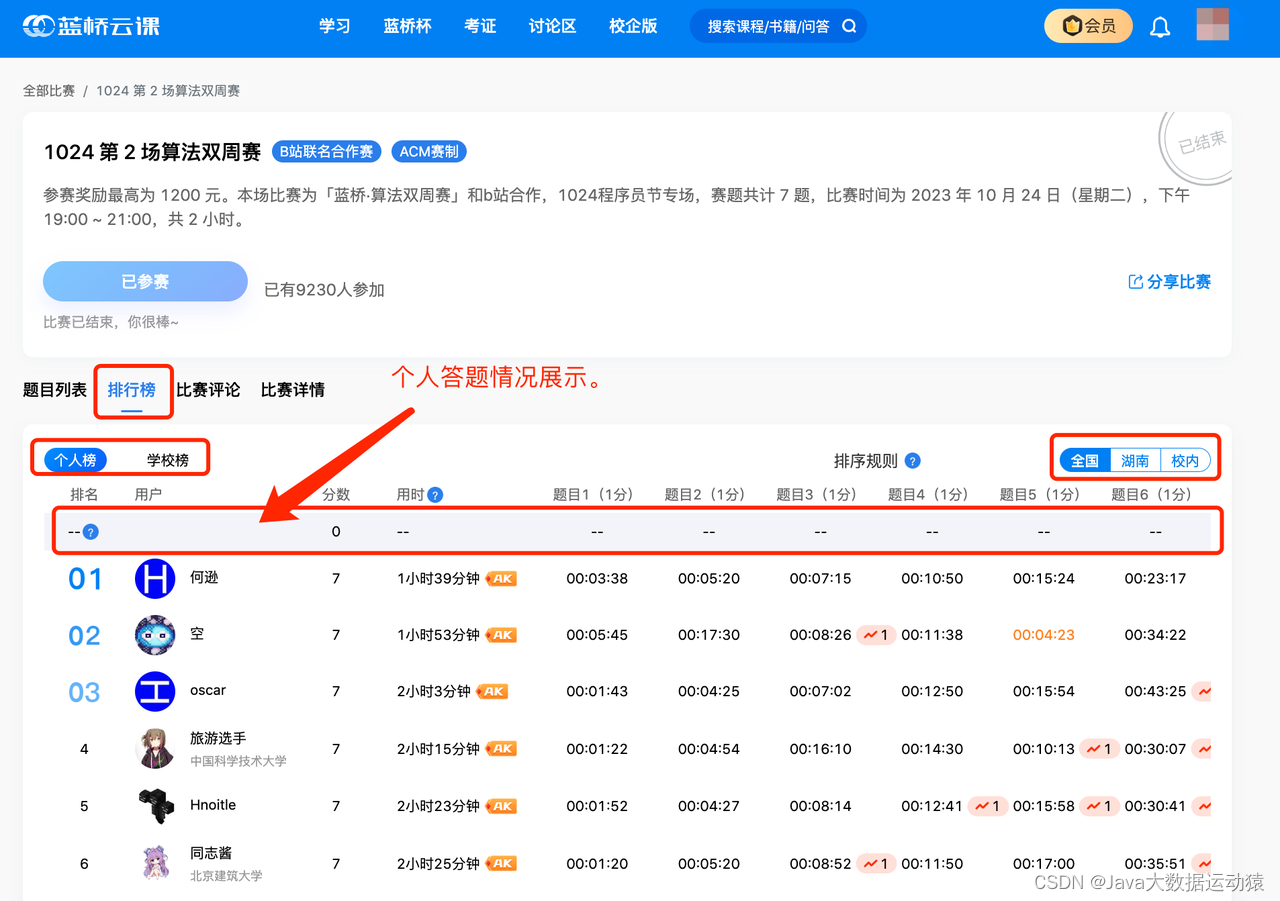1280x901 pixels.
Task: Click 1小时39分钟 time cell
Action: coord(438,579)
